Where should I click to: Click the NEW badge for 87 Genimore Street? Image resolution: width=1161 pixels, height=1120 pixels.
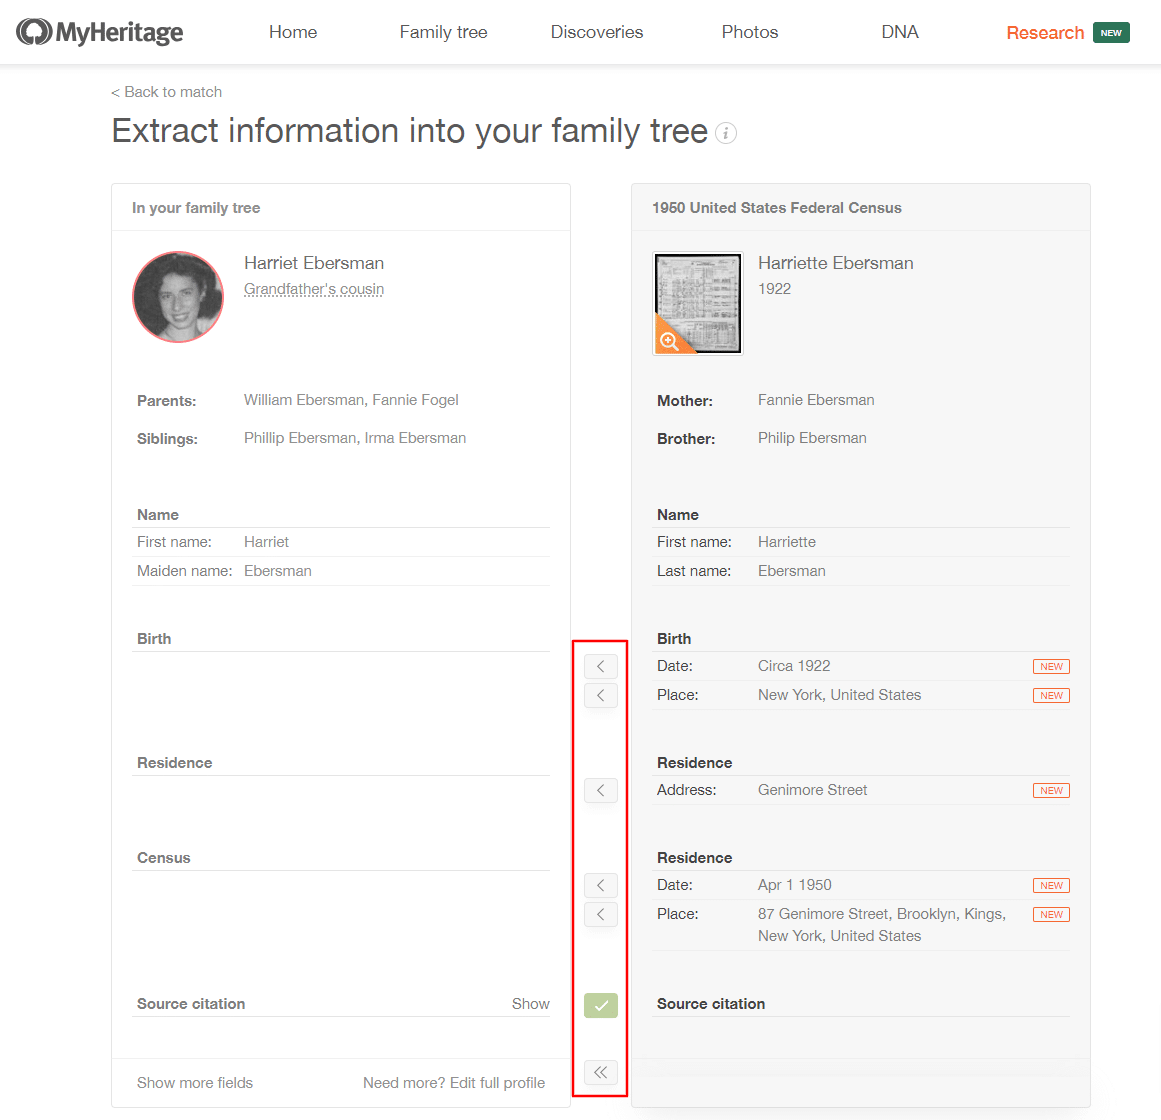(1051, 914)
